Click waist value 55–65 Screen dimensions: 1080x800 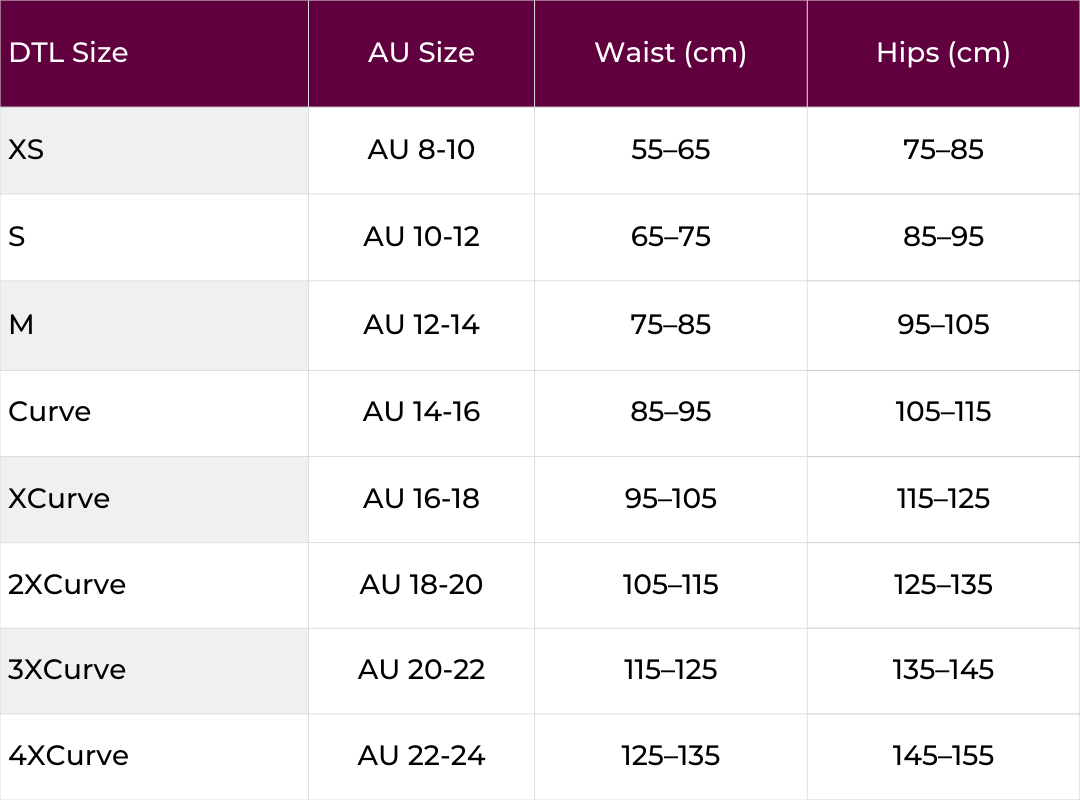tap(670, 150)
